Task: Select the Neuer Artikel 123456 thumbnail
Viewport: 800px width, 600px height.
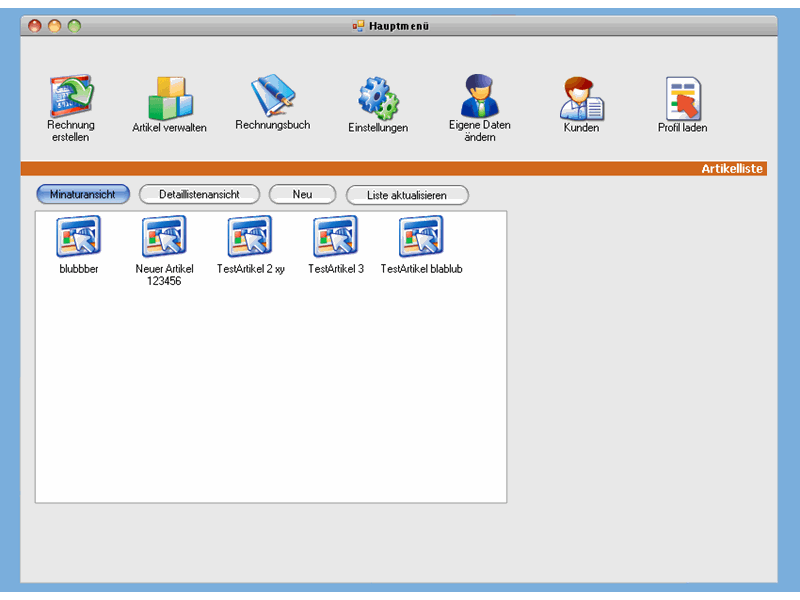Action: [164, 236]
